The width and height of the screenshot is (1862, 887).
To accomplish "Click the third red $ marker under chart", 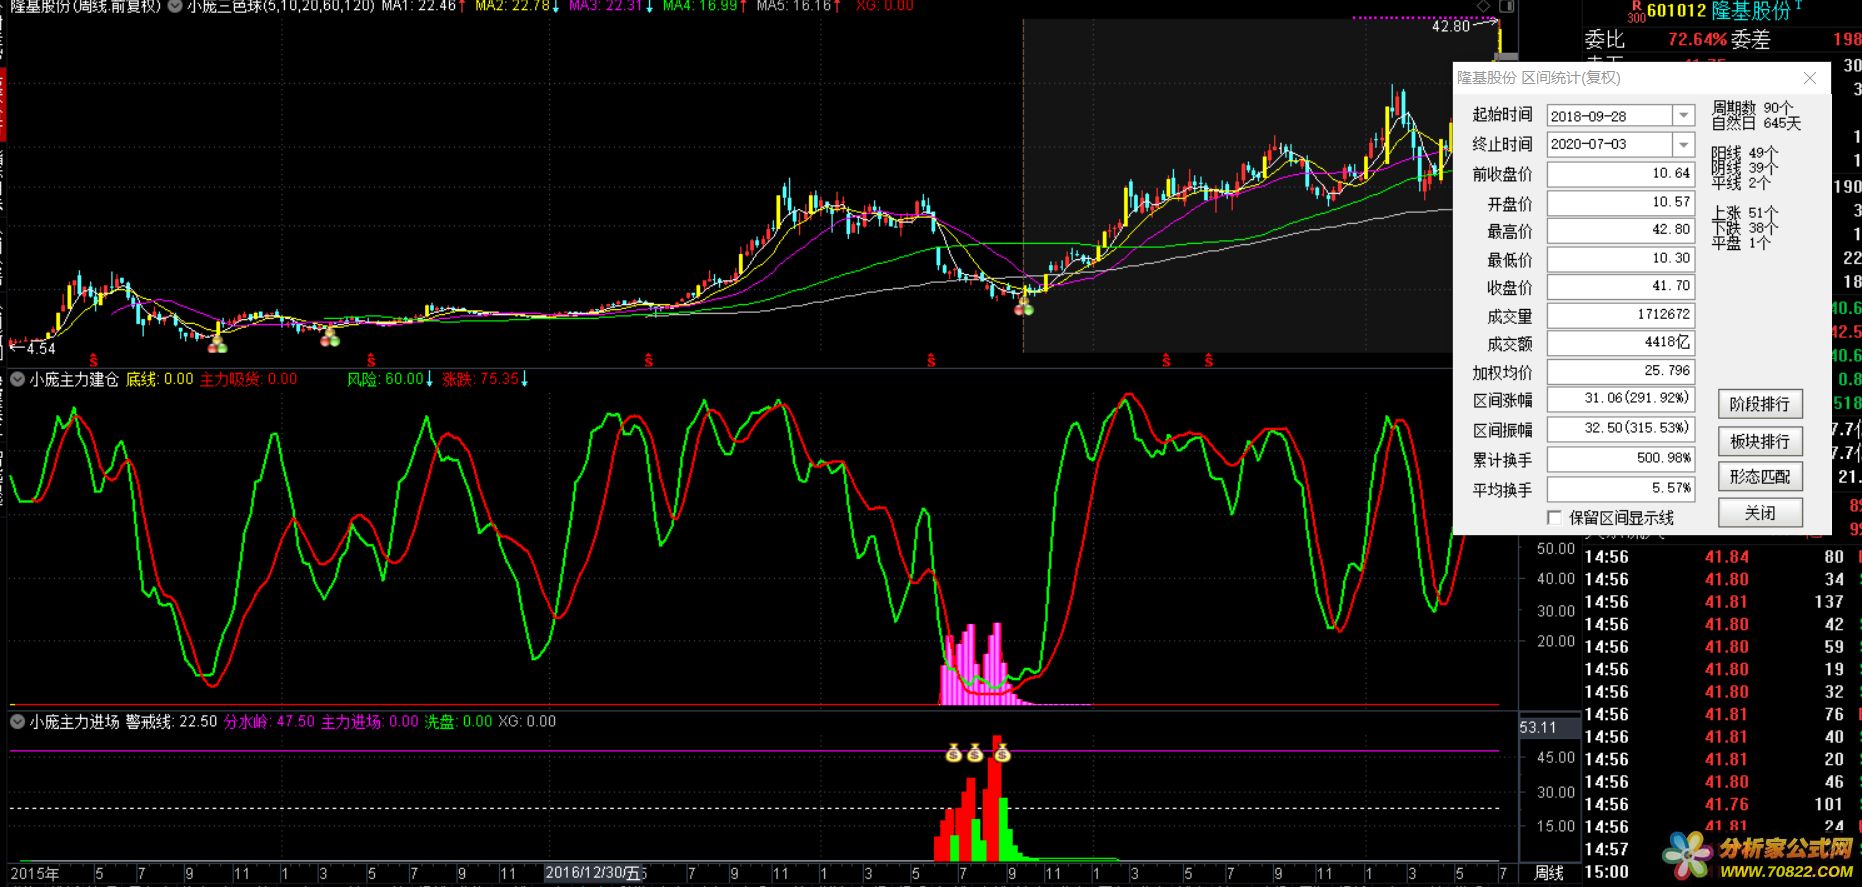I will click(649, 360).
